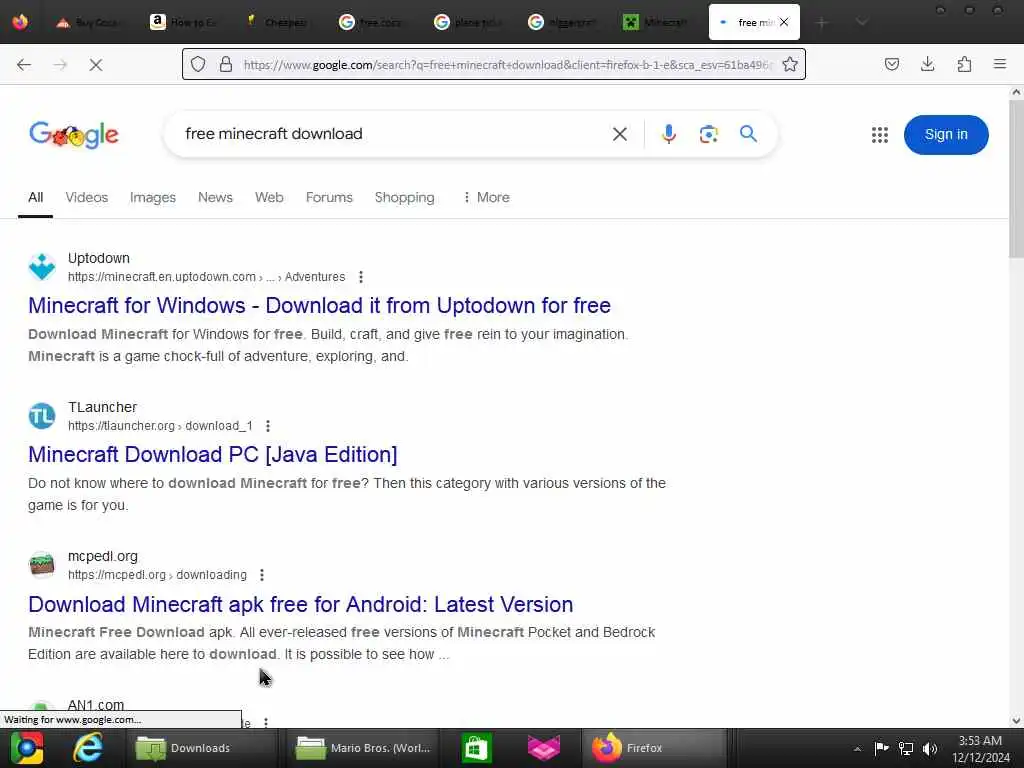Close the active free minecraft tab
Image resolution: width=1024 pixels, height=768 pixels.
(784, 22)
